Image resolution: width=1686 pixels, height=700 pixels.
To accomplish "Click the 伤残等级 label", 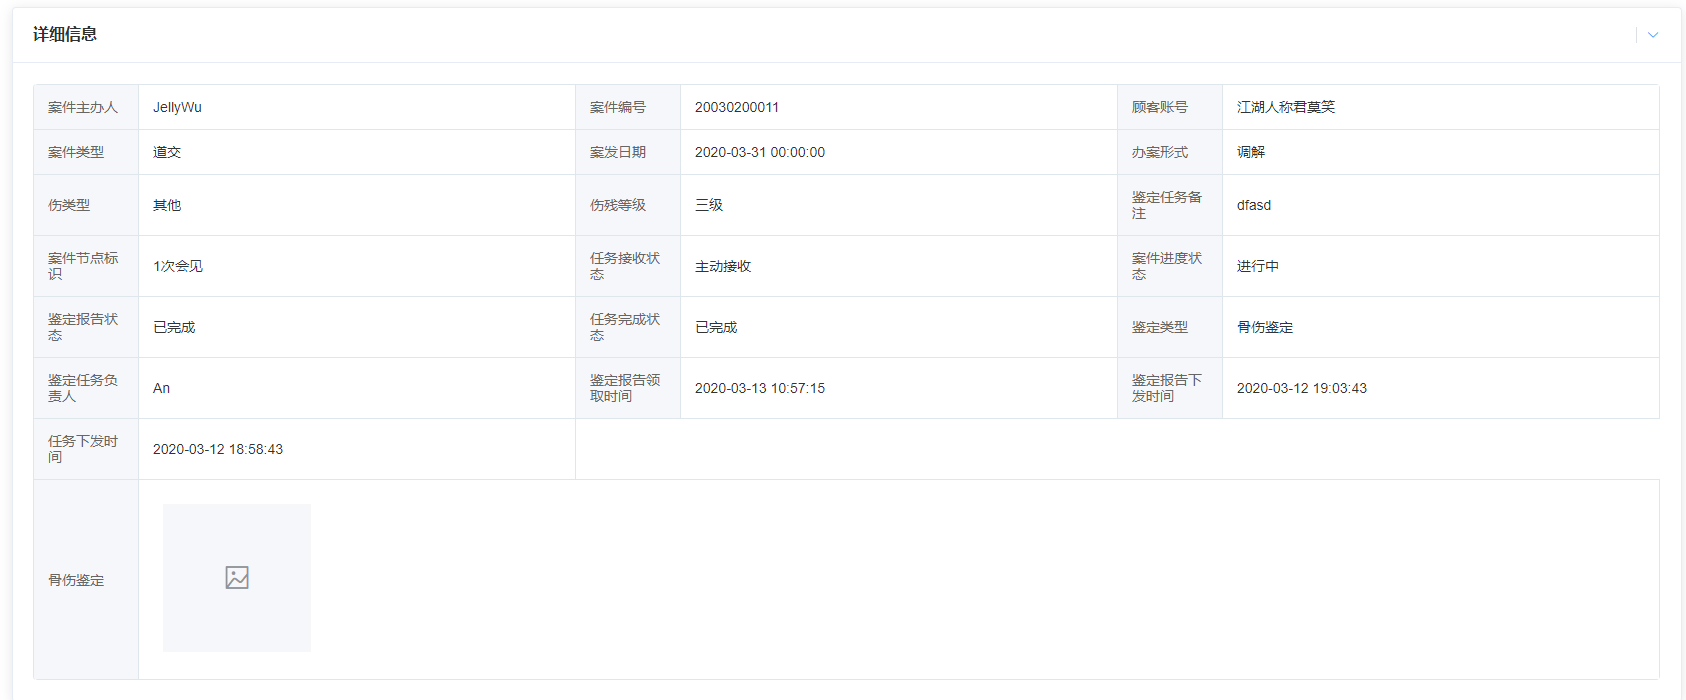I will 618,205.
